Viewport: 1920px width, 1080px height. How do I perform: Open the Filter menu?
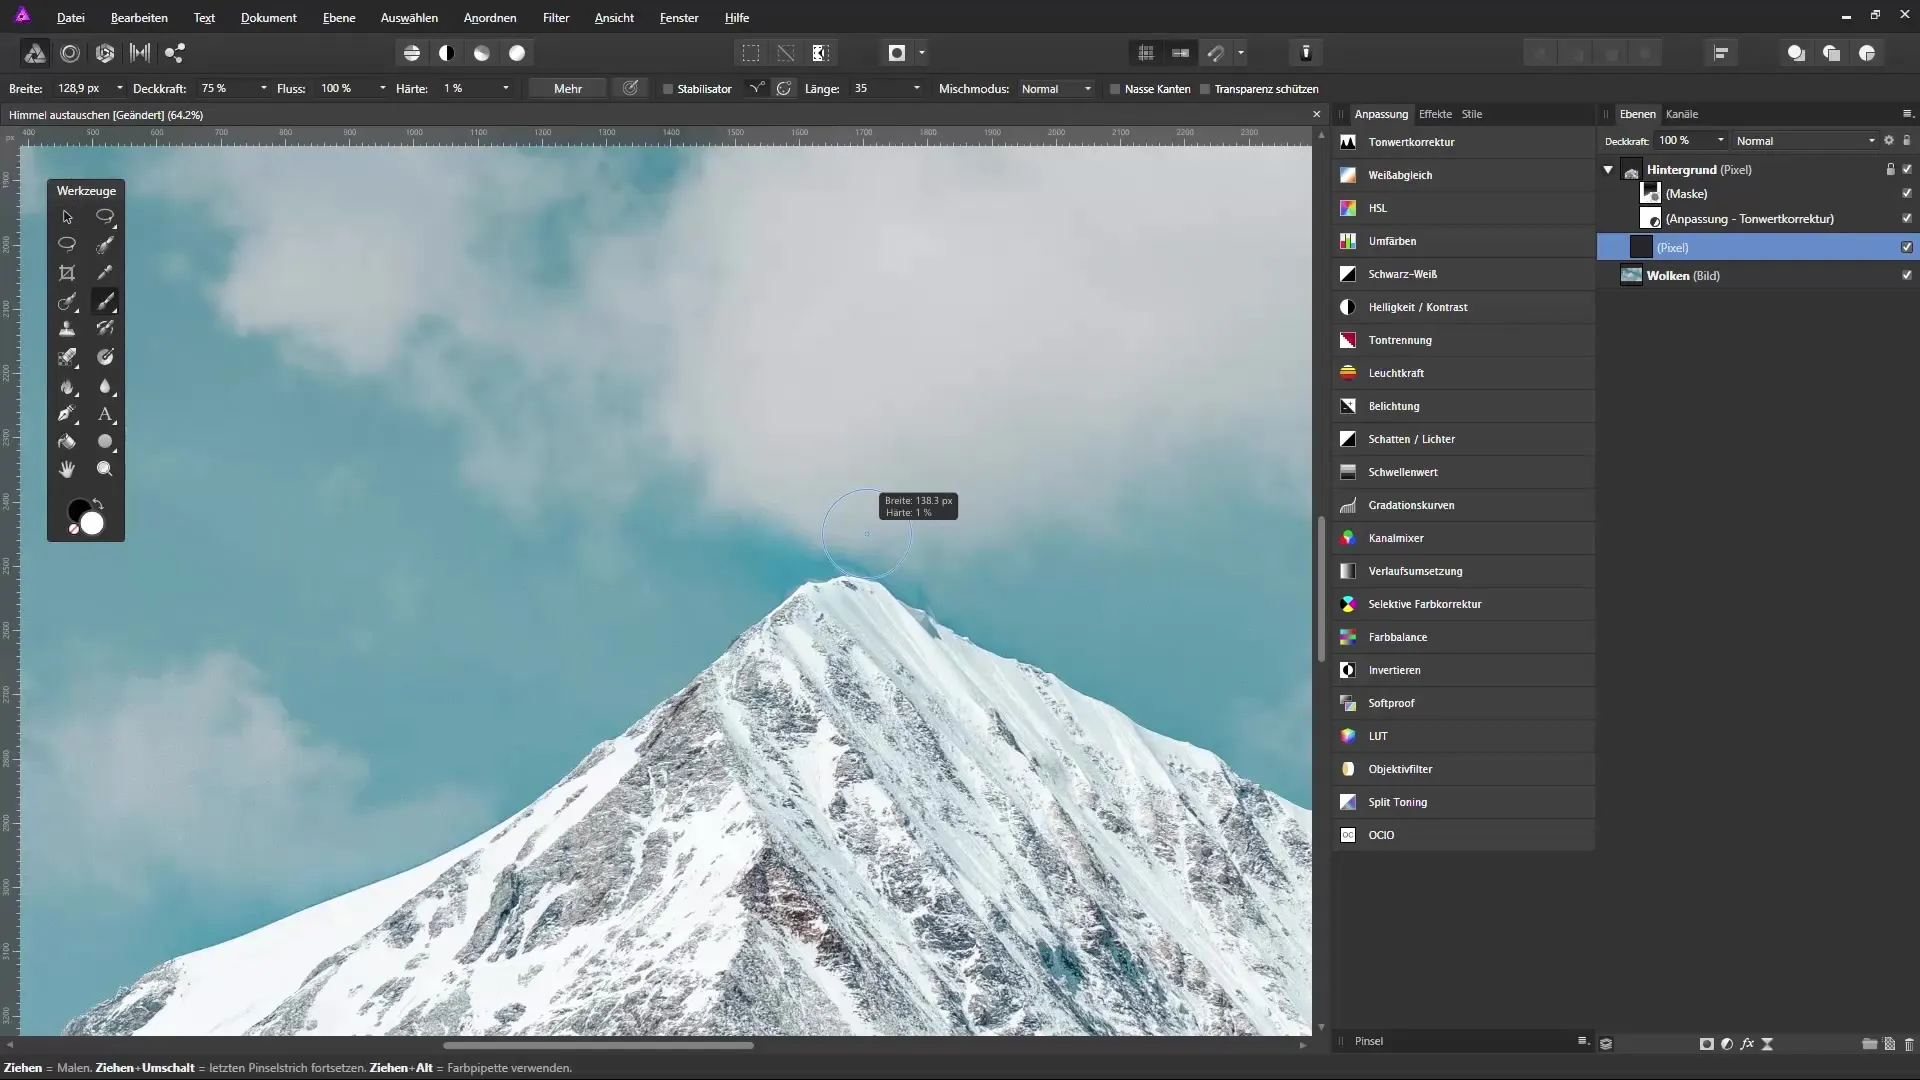556,18
